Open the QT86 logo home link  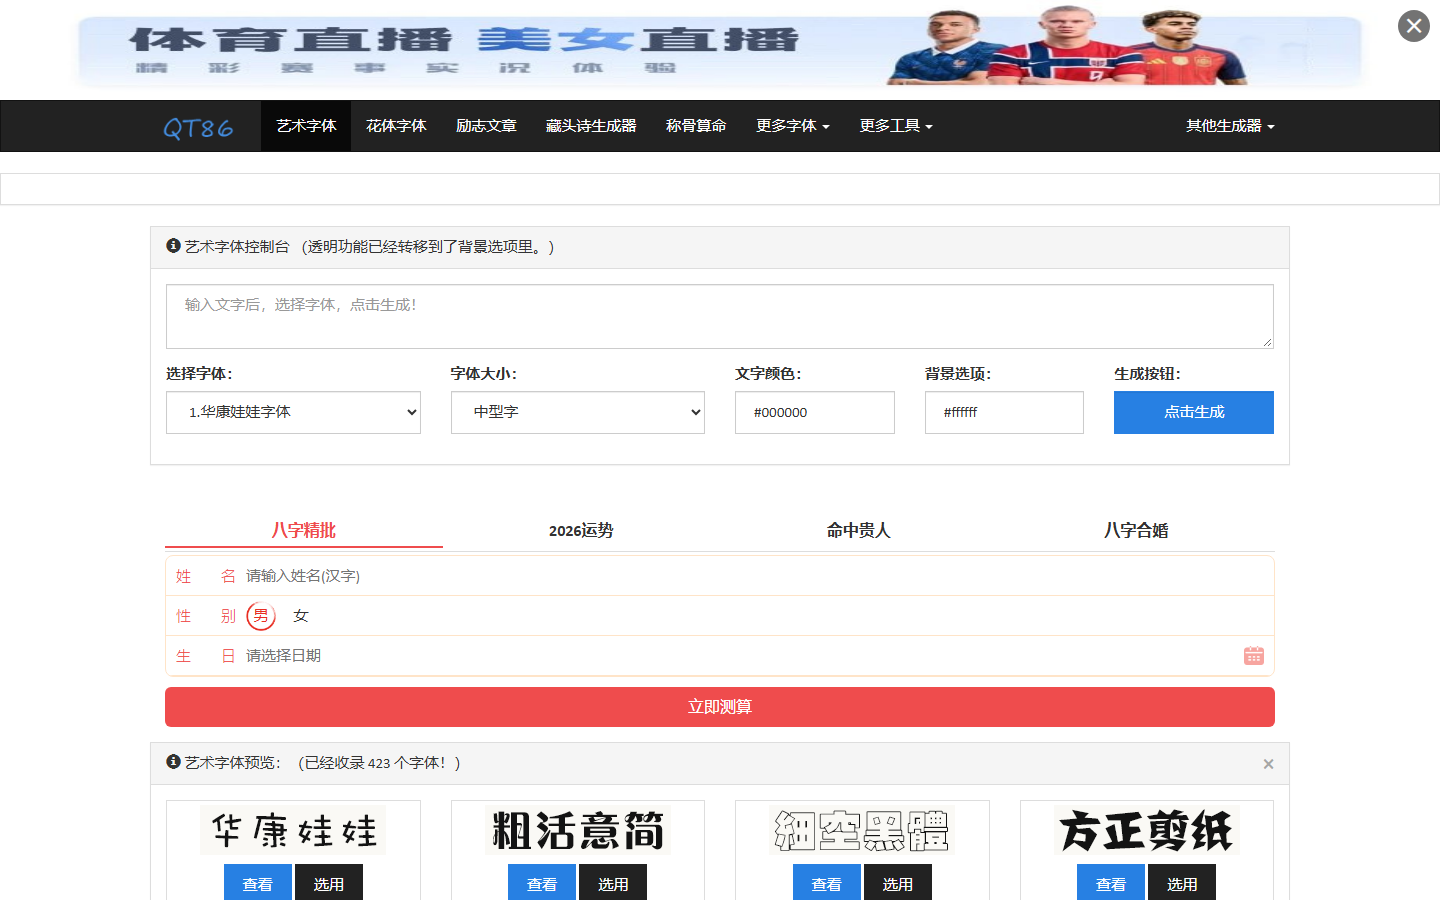tap(198, 127)
